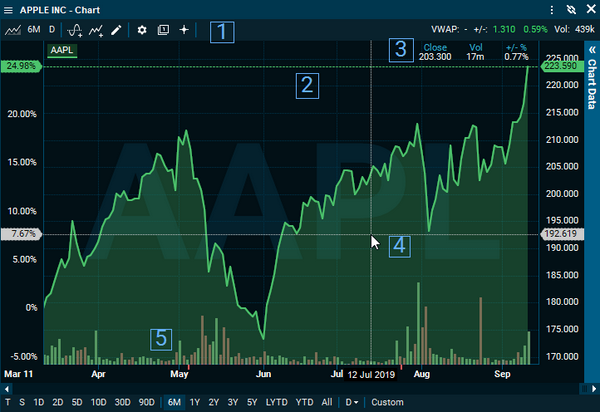Select the YTD range
Image resolution: width=601 pixels, height=413 pixels.
pos(304,402)
